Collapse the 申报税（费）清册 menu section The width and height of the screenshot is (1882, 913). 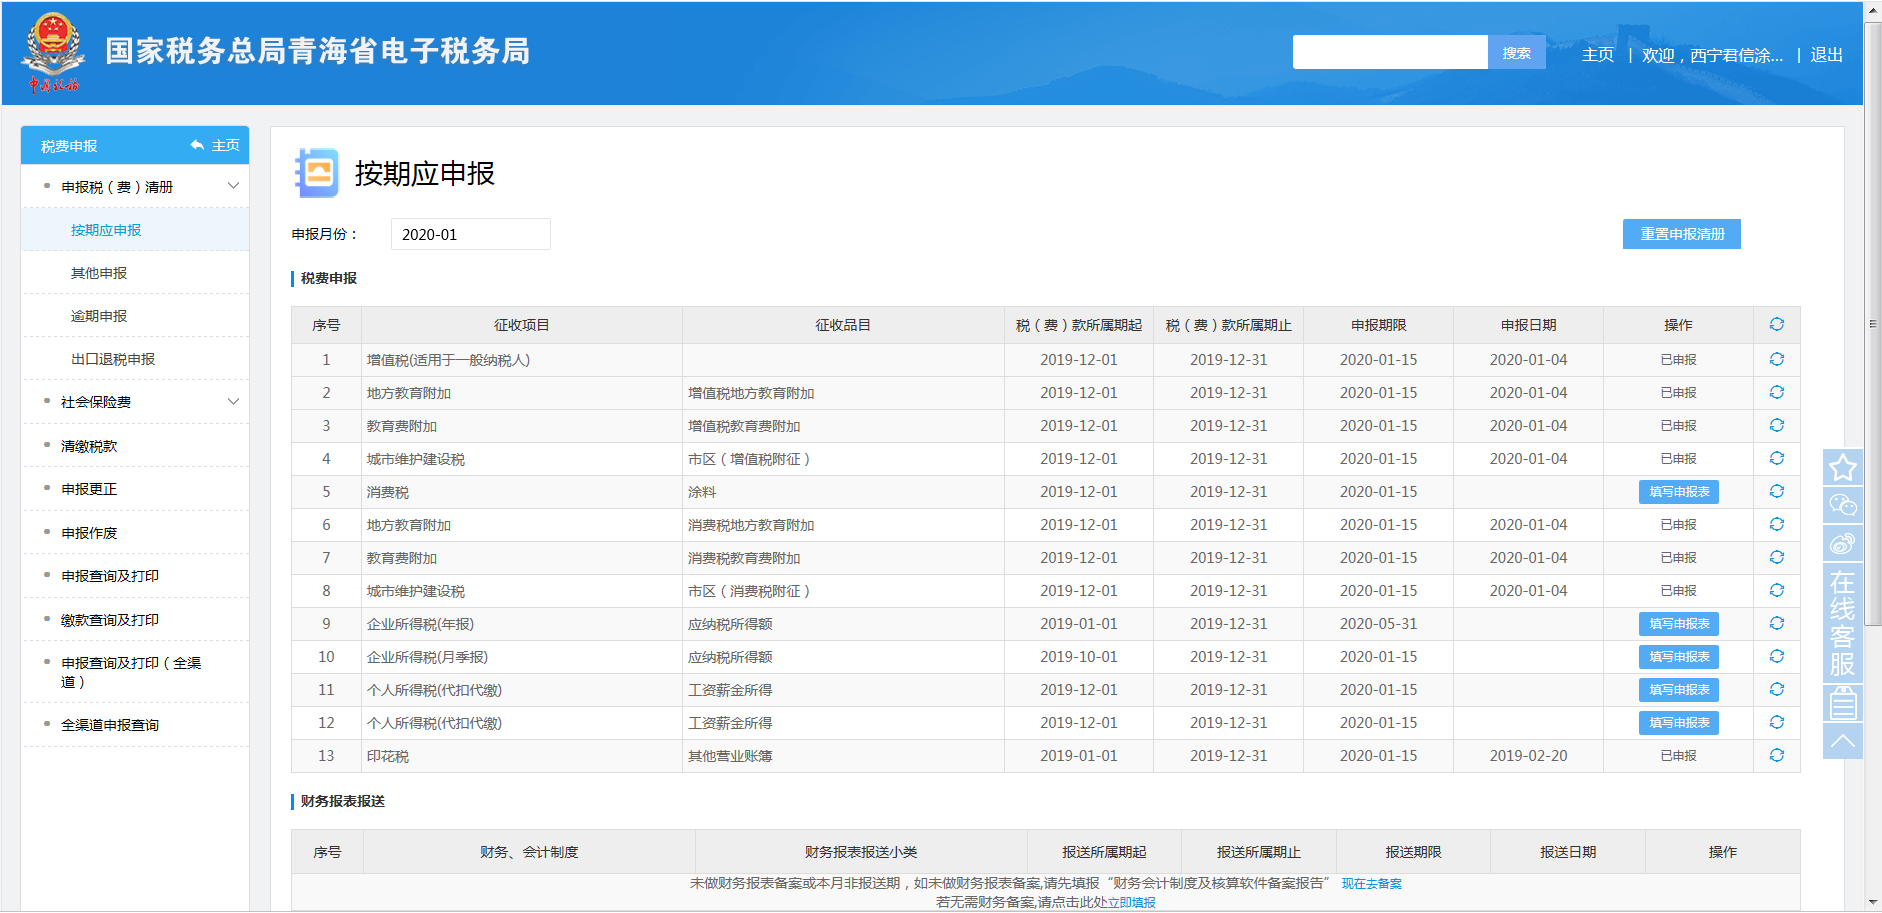[x=233, y=186]
